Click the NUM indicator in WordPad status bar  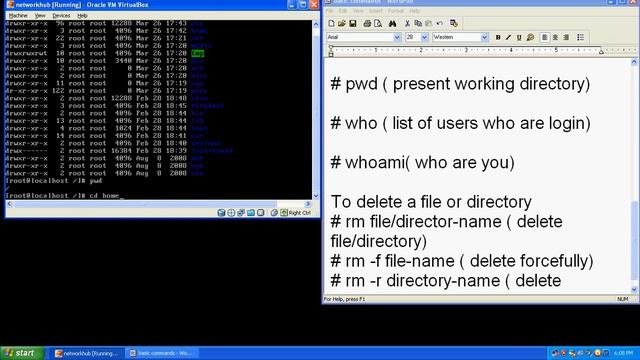click(x=622, y=299)
